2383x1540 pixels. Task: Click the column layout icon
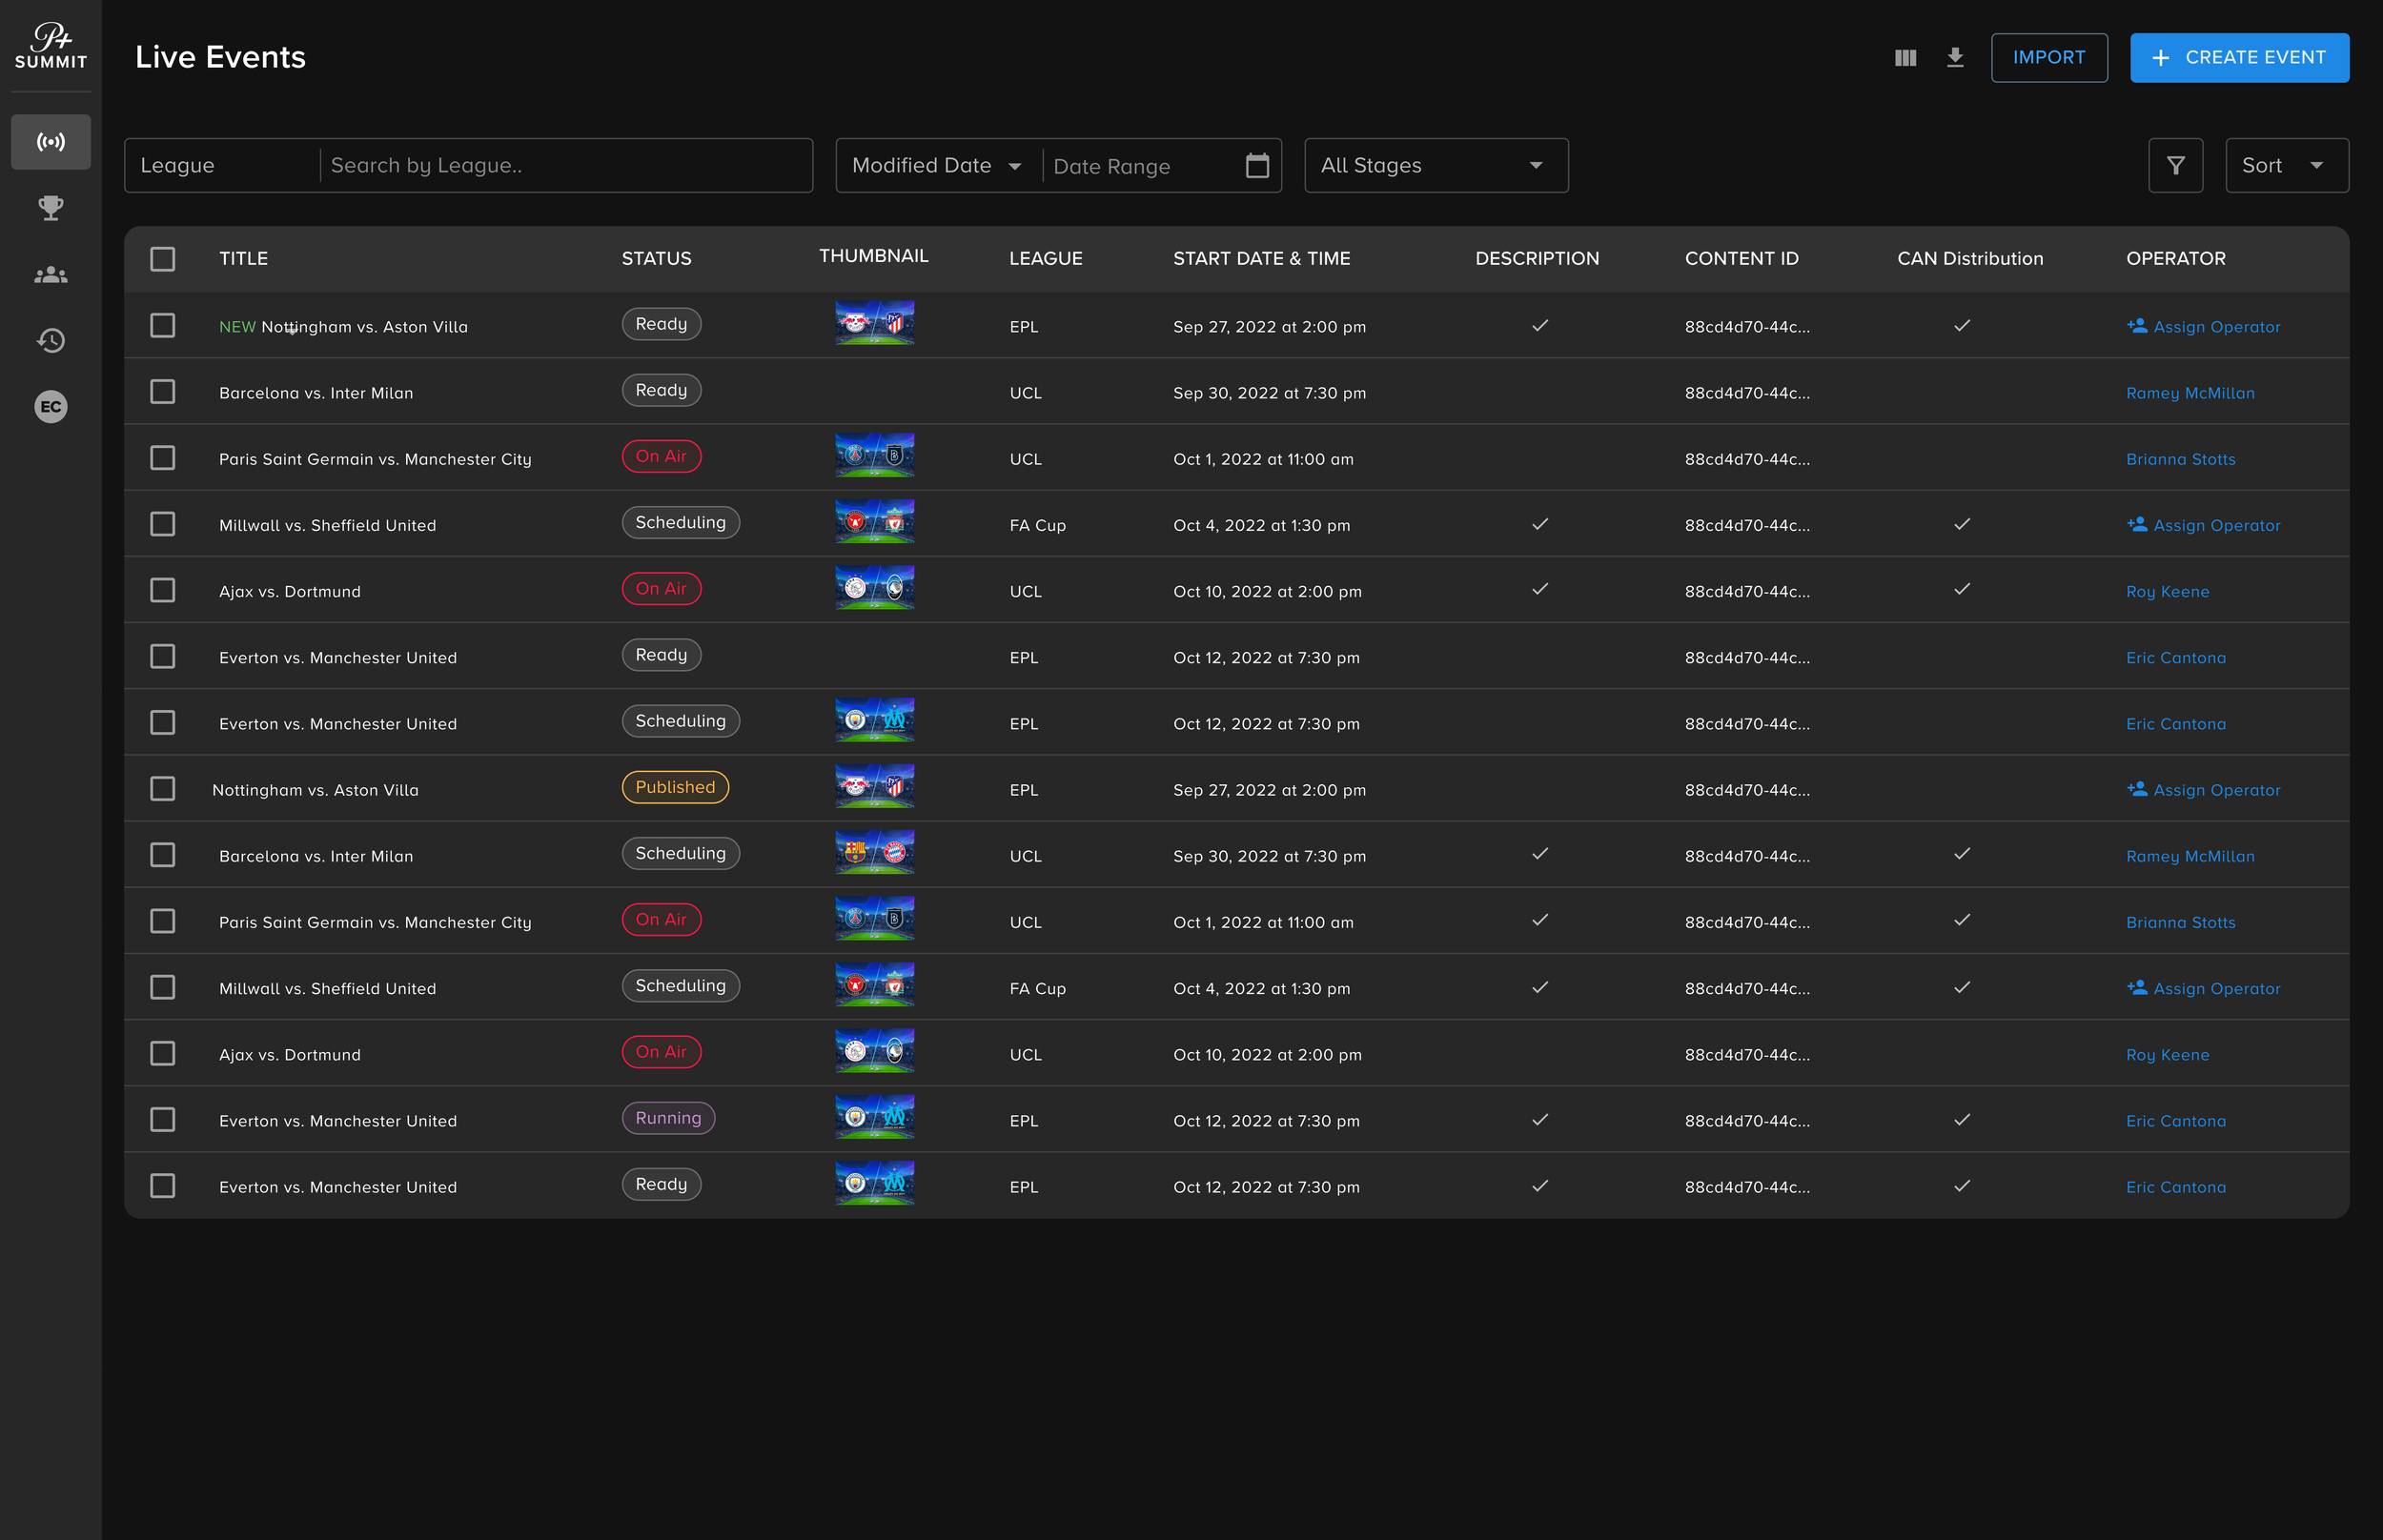[1905, 58]
